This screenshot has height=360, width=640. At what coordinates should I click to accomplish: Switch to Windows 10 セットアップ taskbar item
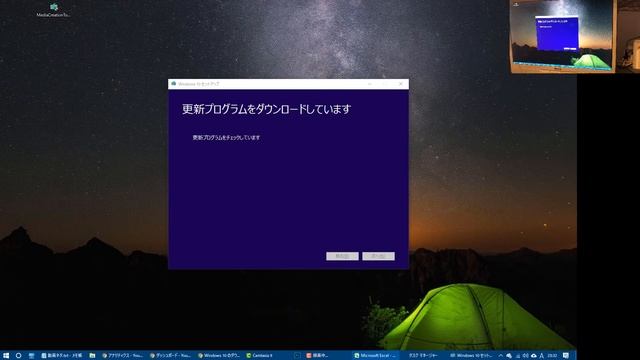pyautogui.click(x=471, y=356)
